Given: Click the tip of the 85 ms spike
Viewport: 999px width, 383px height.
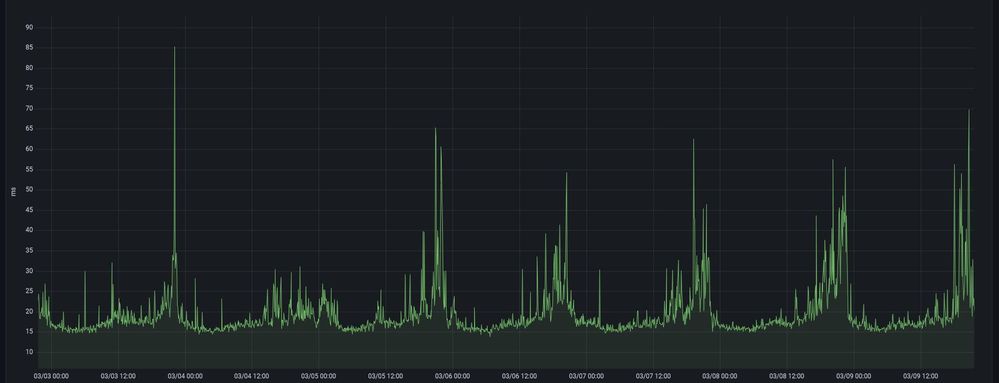Looking at the screenshot, I should click(175, 47).
